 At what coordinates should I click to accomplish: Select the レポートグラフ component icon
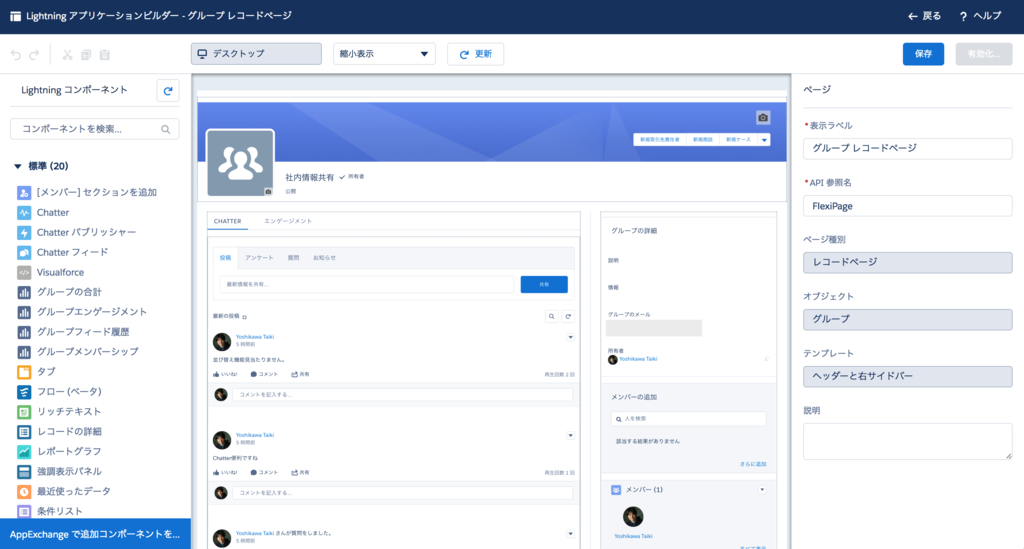pyautogui.click(x=24, y=452)
